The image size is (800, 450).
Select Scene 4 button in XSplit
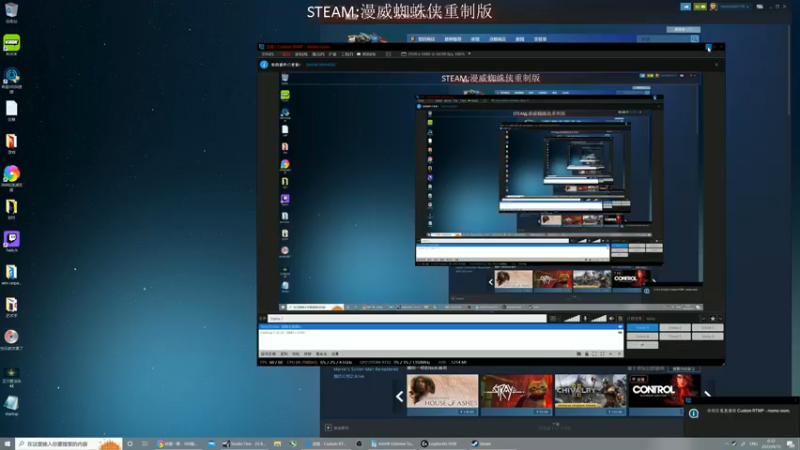point(642,336)
